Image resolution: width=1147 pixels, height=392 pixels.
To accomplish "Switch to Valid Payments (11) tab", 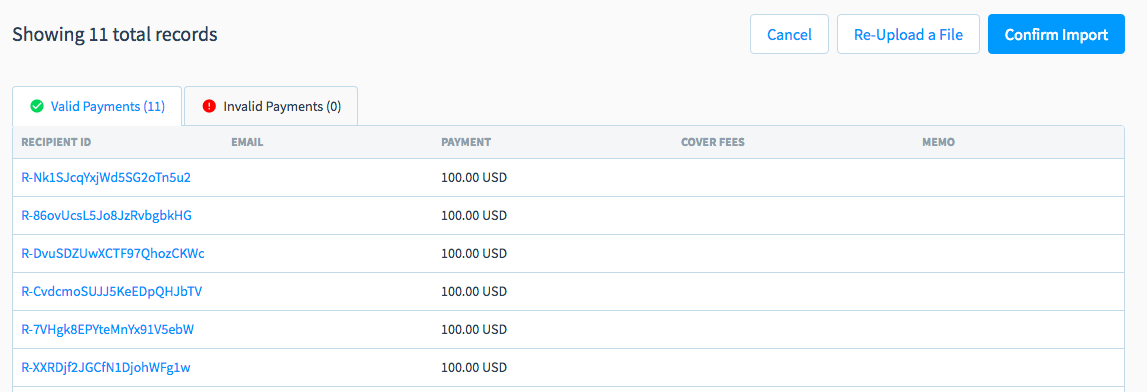I will 97,106.
